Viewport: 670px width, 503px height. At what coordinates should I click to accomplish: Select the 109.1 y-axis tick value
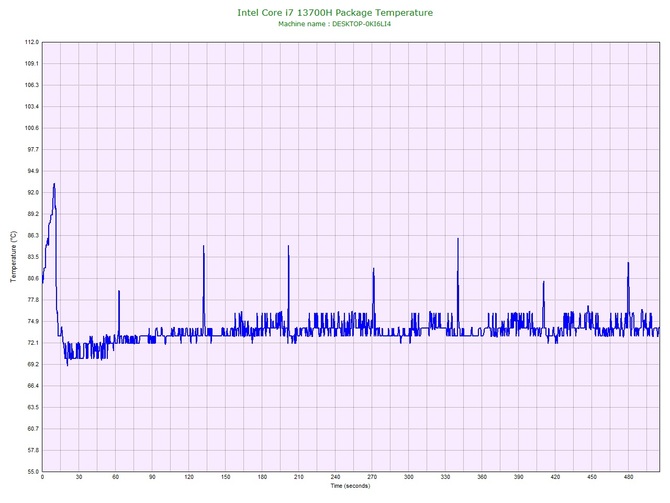(32, 64)
